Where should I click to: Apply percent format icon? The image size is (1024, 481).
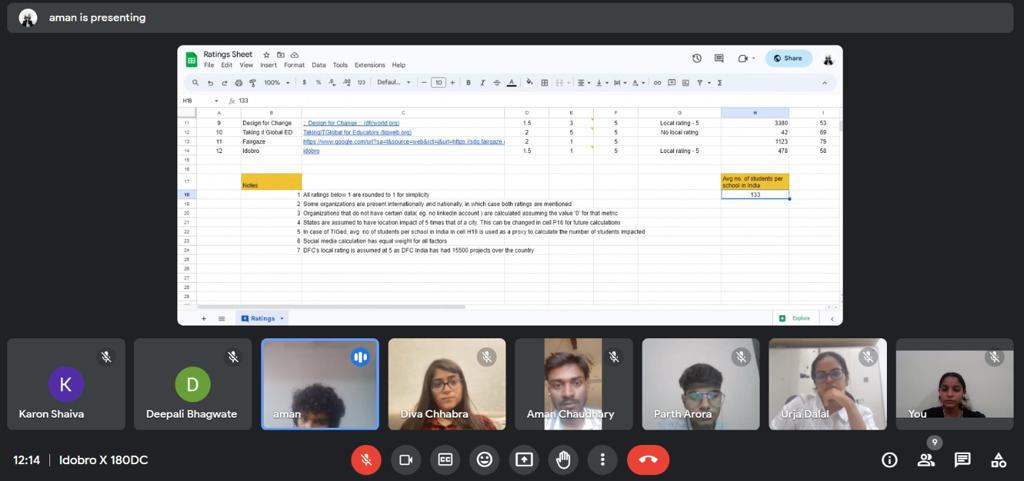pos(318,83)
